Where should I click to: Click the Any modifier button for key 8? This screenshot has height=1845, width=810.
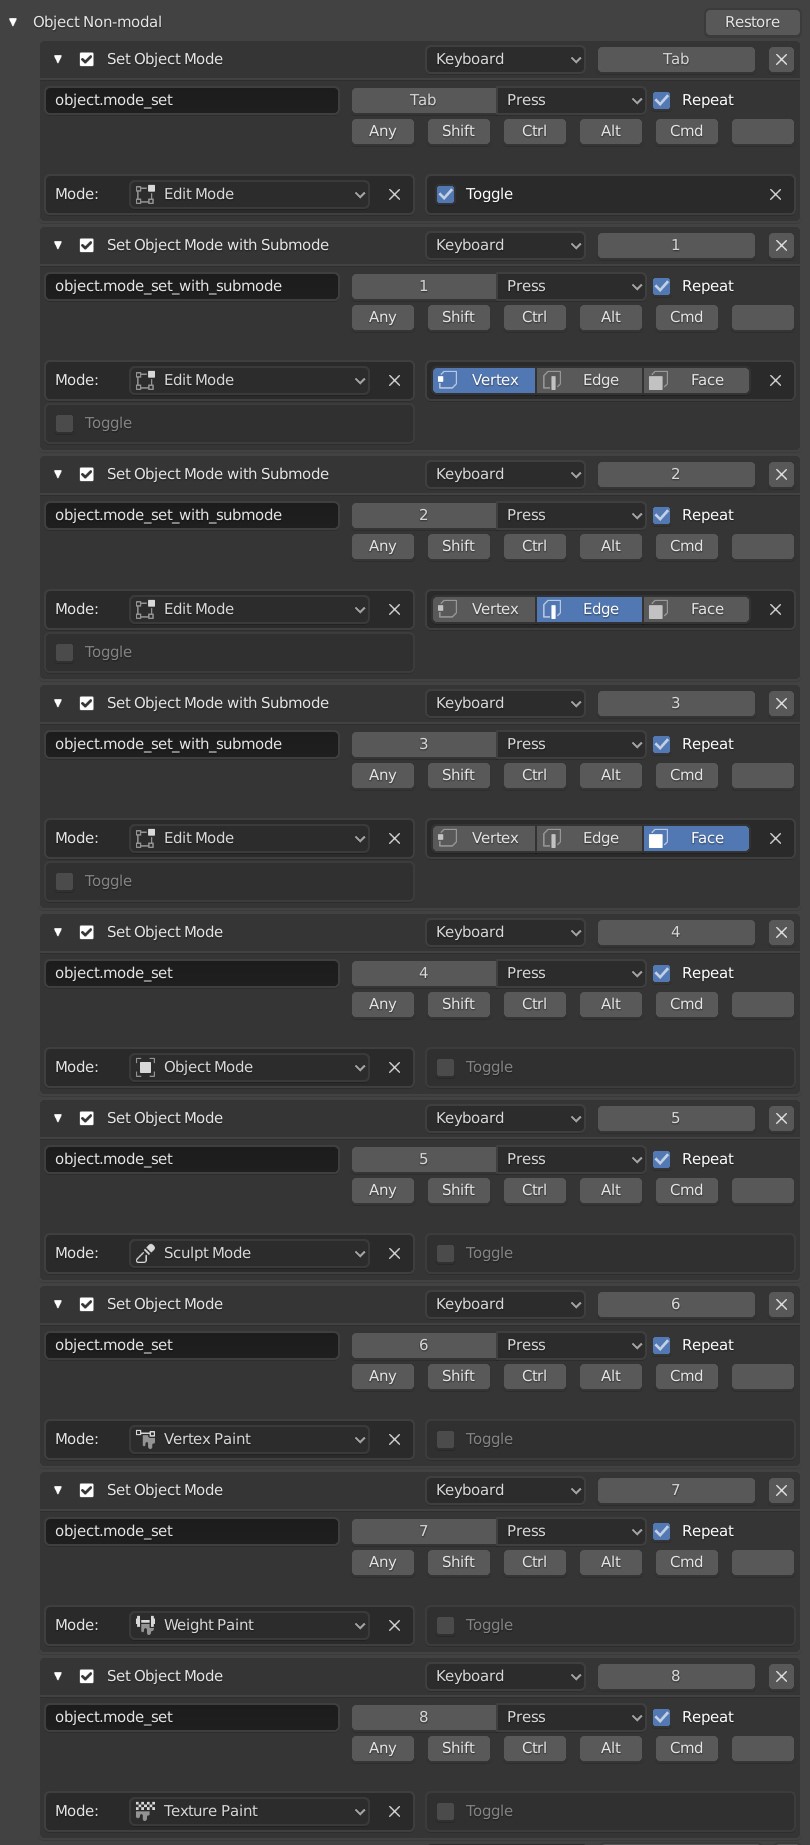pos(382,1748)
